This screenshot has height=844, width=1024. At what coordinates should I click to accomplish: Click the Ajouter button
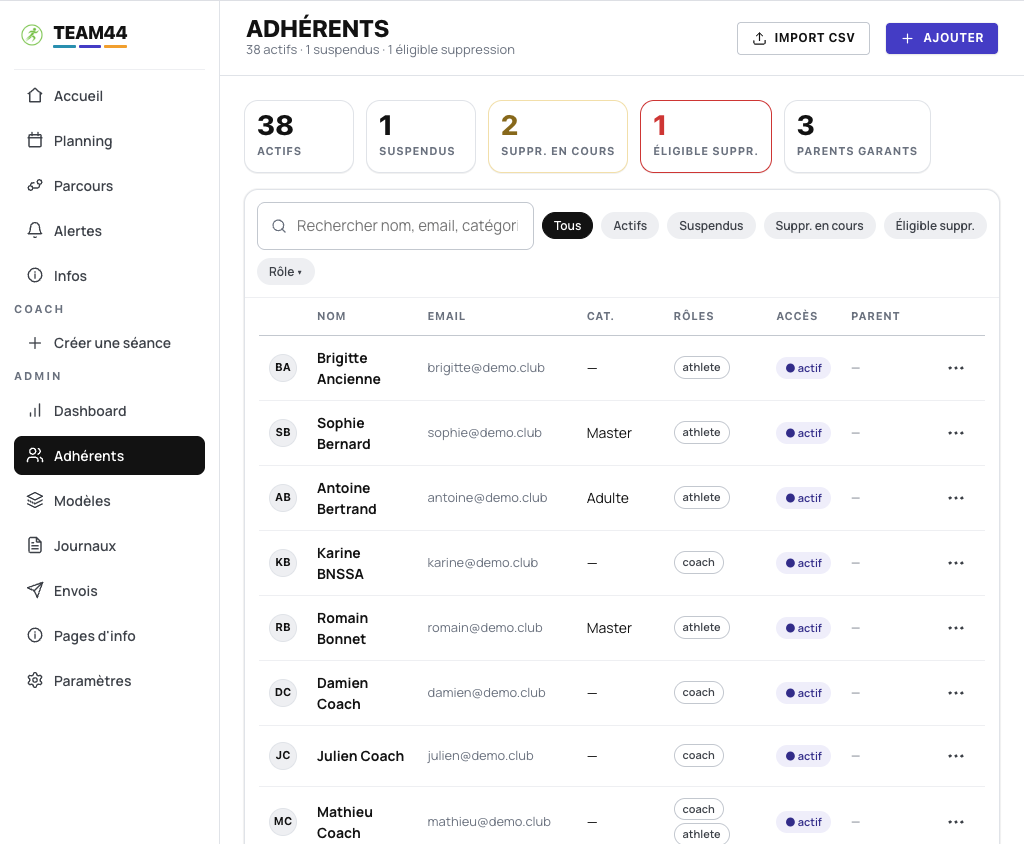click(x=941, y=39)
